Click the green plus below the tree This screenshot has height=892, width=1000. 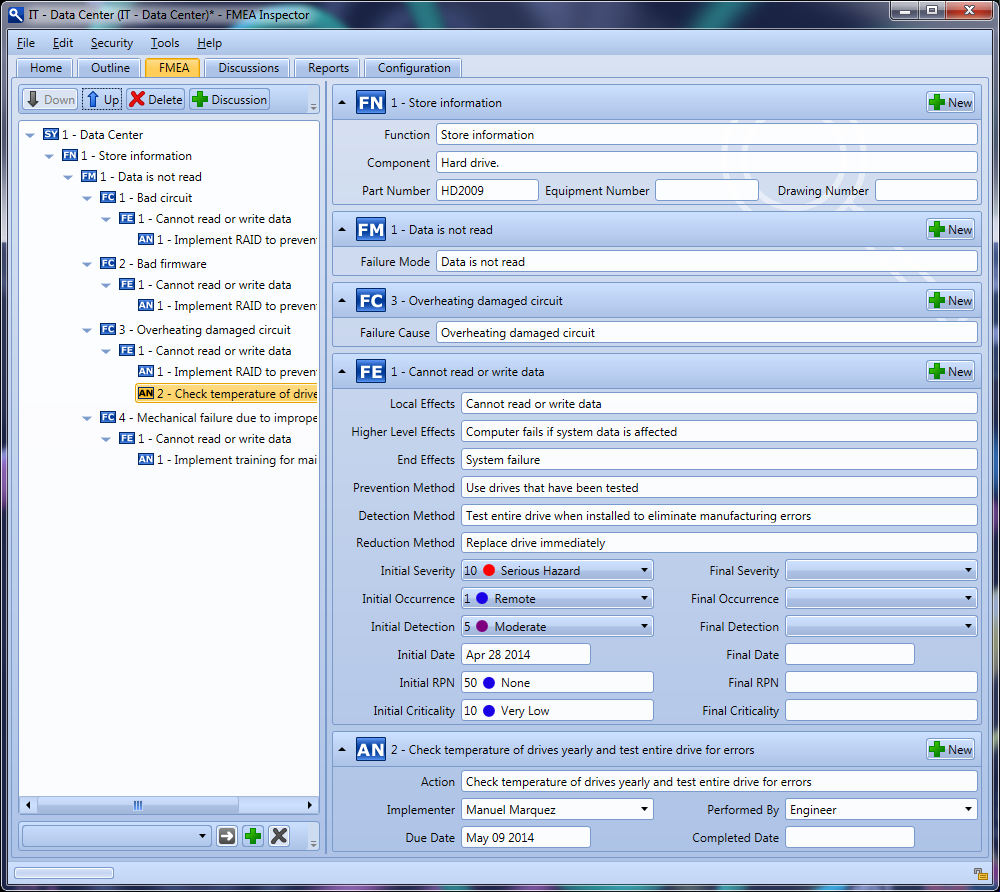[253, 836]
